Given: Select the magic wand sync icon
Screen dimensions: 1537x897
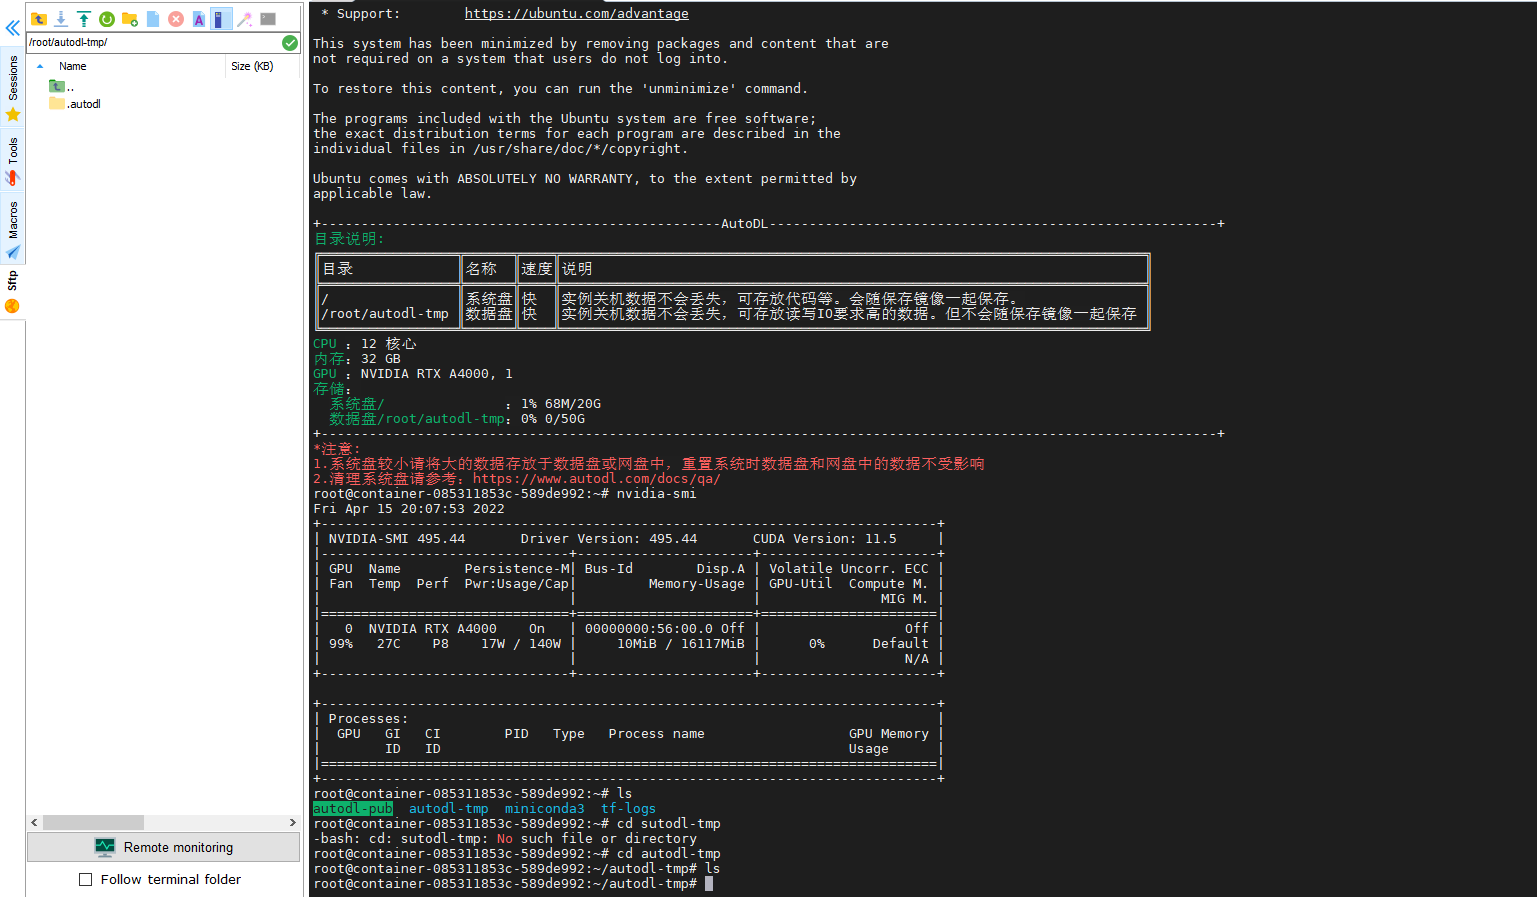Looking at the screenshot, I should point(244,18).
